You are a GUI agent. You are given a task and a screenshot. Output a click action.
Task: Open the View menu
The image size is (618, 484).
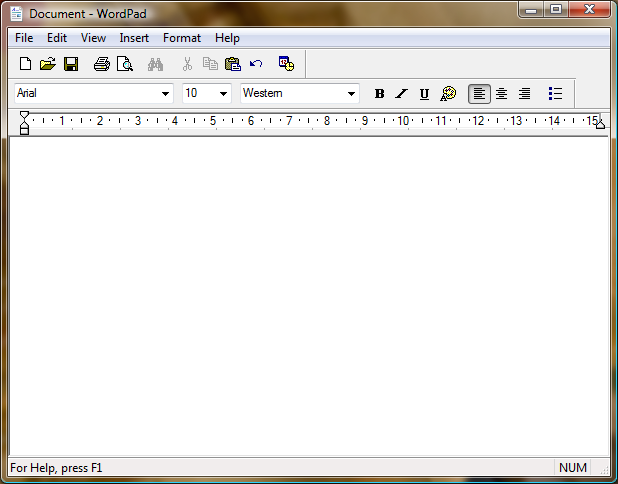pos(93,38)
